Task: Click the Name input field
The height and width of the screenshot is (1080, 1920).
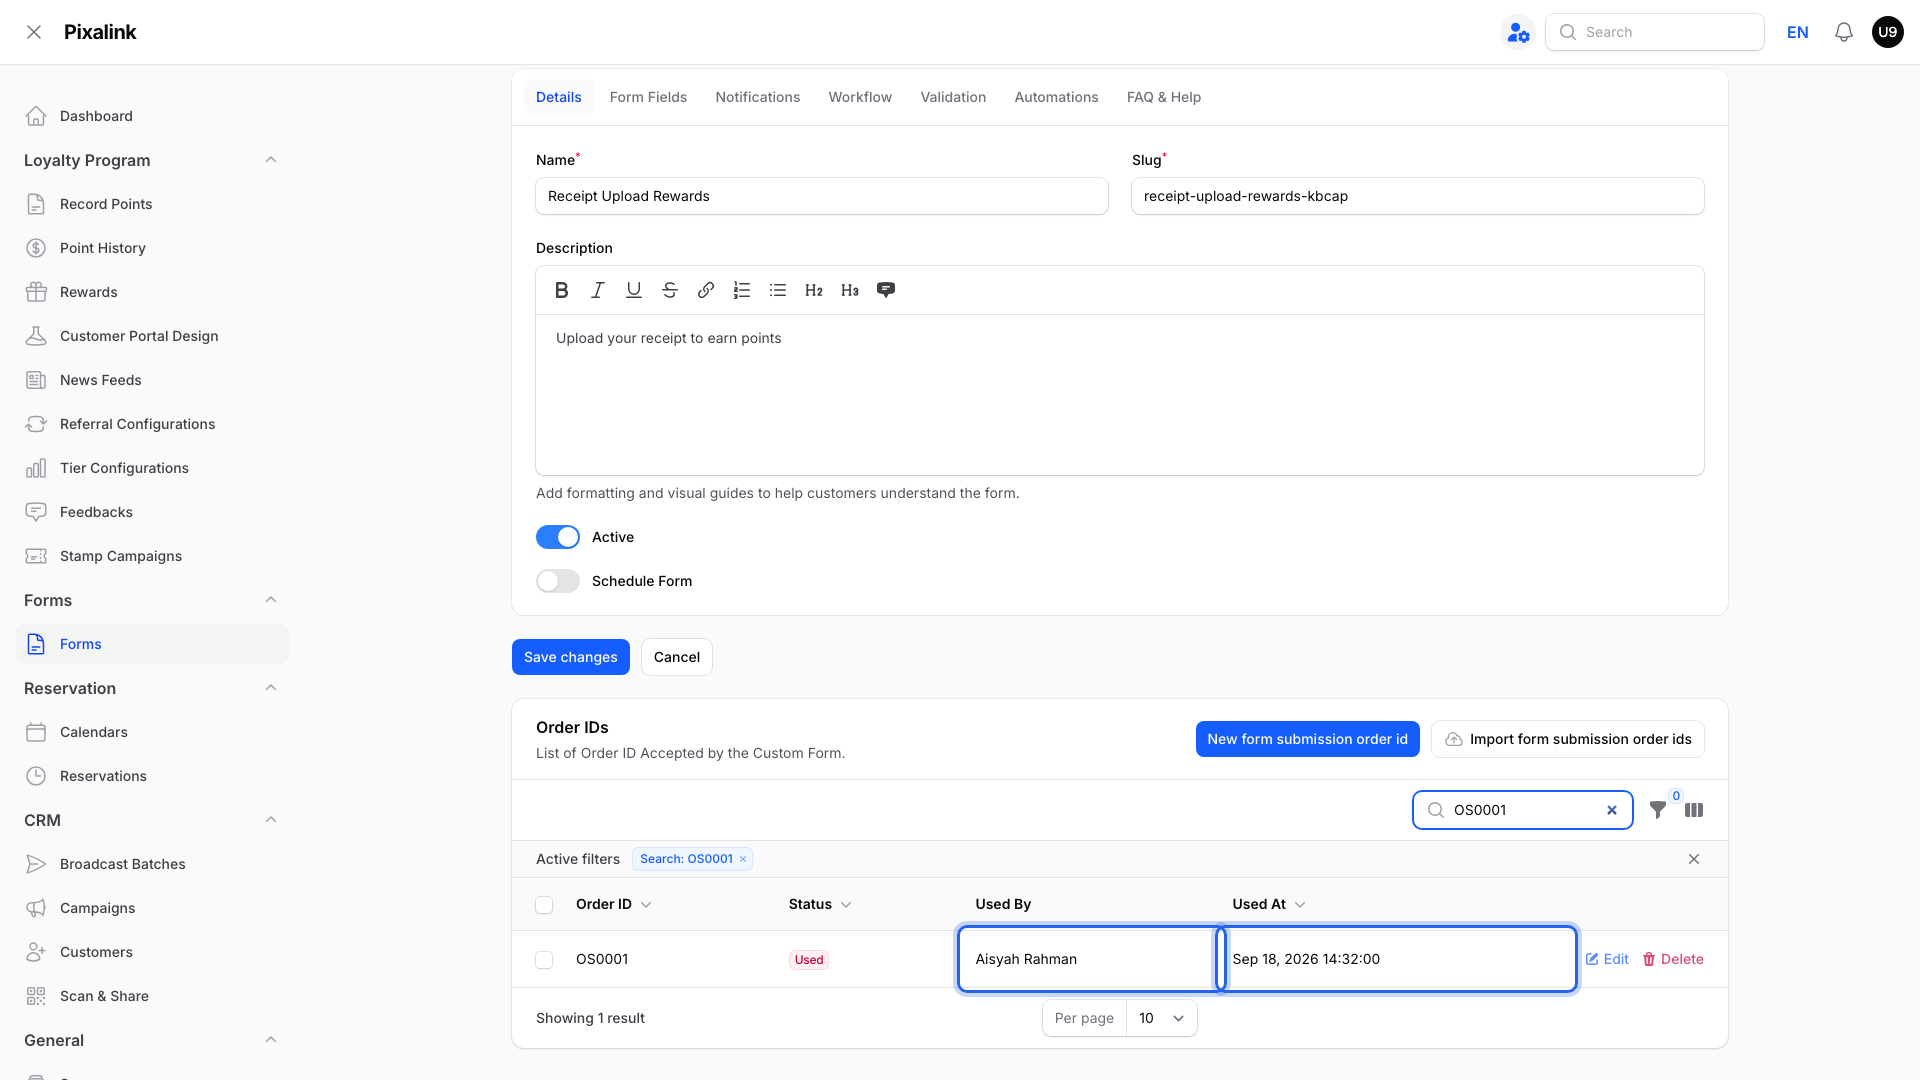Action: click(822, 196)
